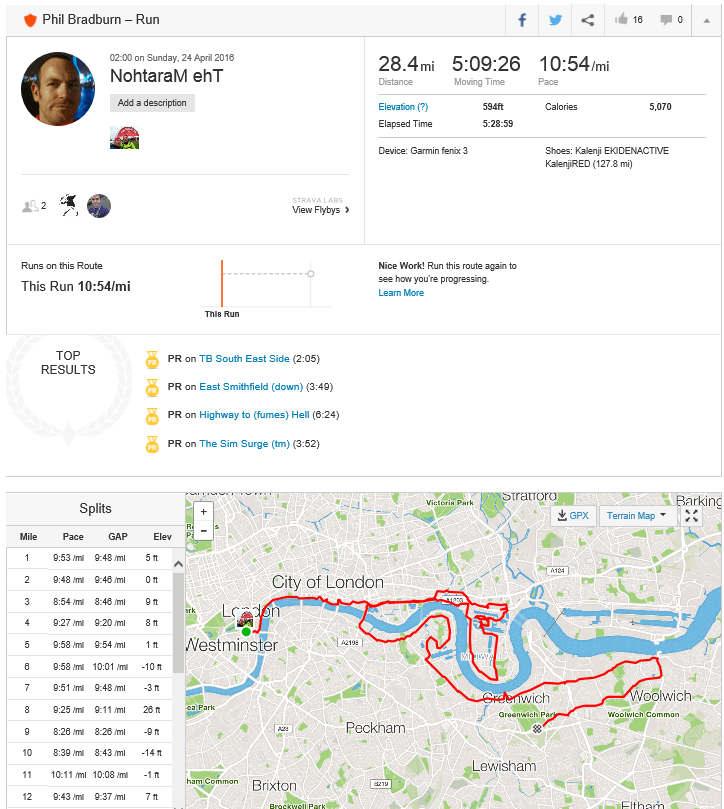Open East Smithfield (down) segment
The width and height of the screenshot is (724, 809).
[250, 386]
